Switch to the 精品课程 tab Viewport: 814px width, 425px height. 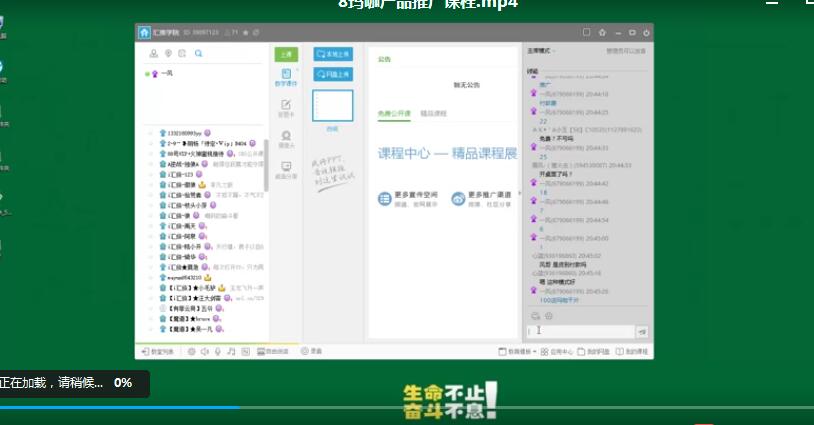click(x=433, y=114)
